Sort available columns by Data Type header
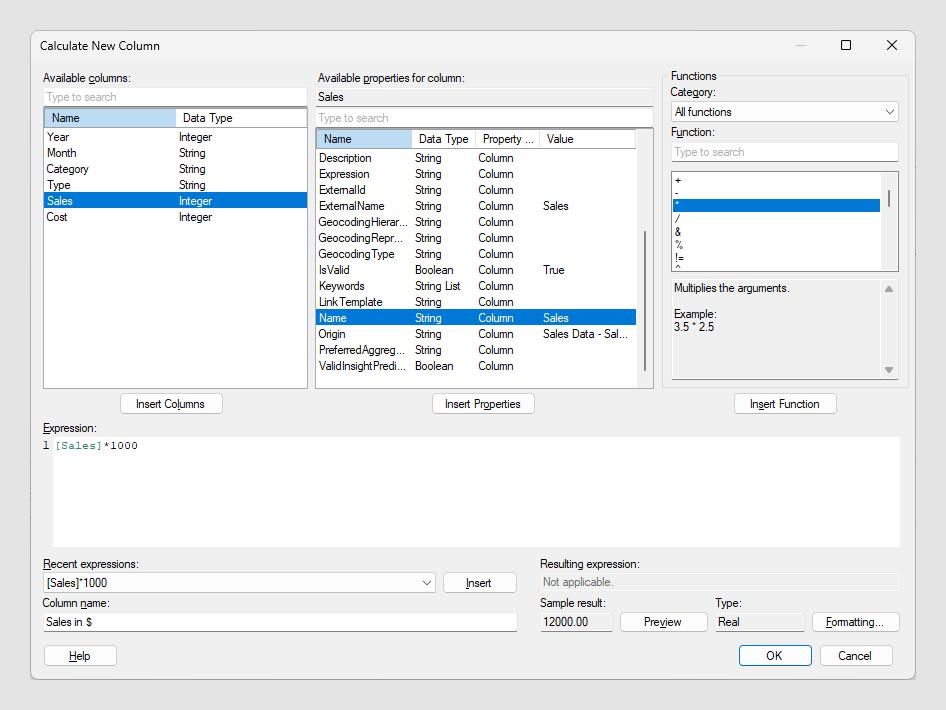Viewport: 946px width, 710px height. 241,118
